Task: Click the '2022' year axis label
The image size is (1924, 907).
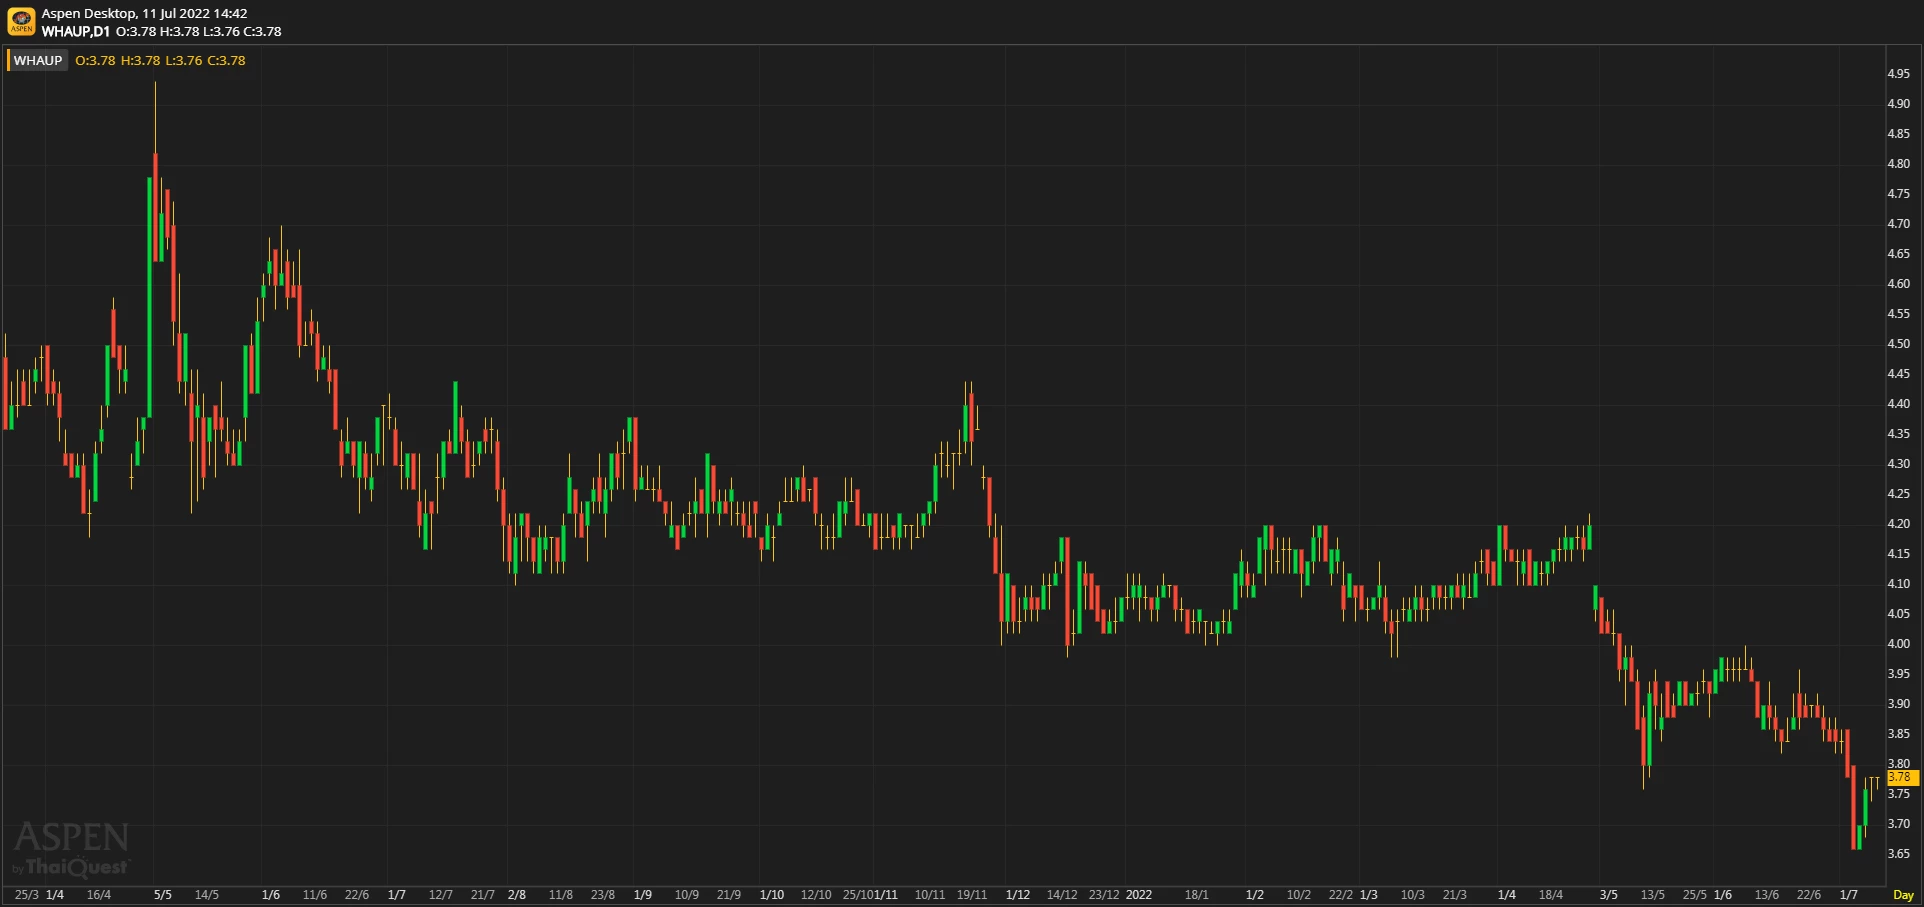Action: pos(1139,895)
